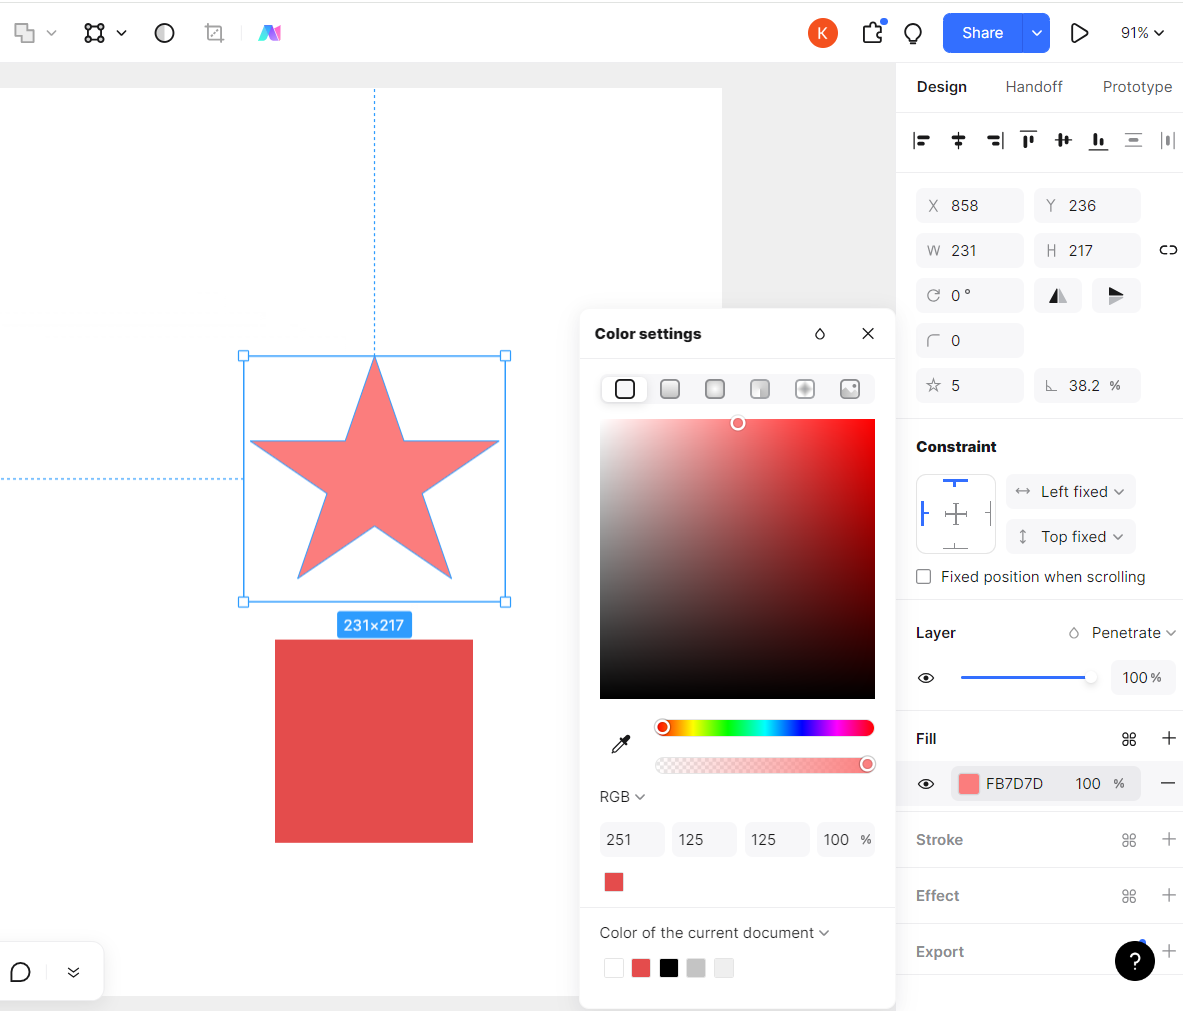Open the Effect style library icon

click(x=1129, y=896)
